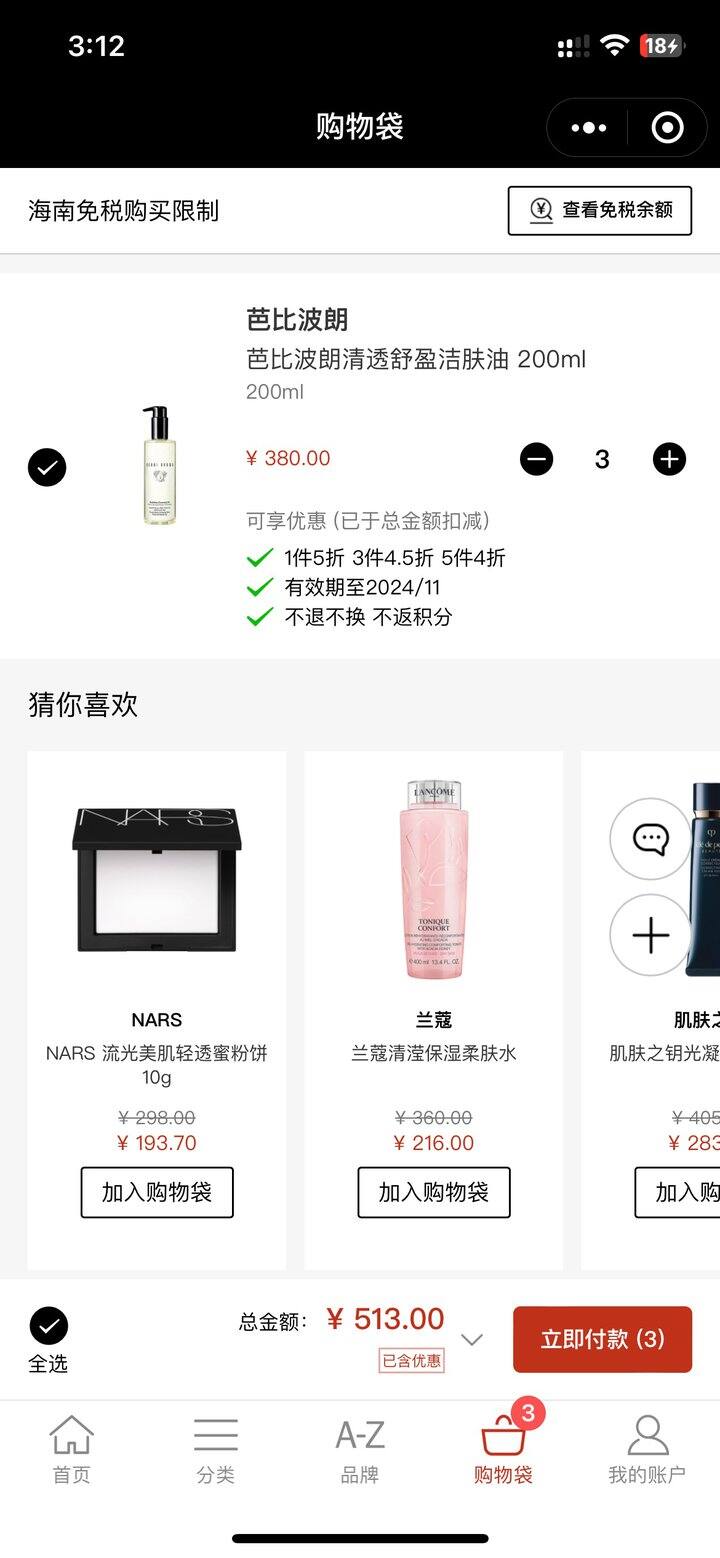Open the A-Z 品牌 brands tab

pos(360,1449)
